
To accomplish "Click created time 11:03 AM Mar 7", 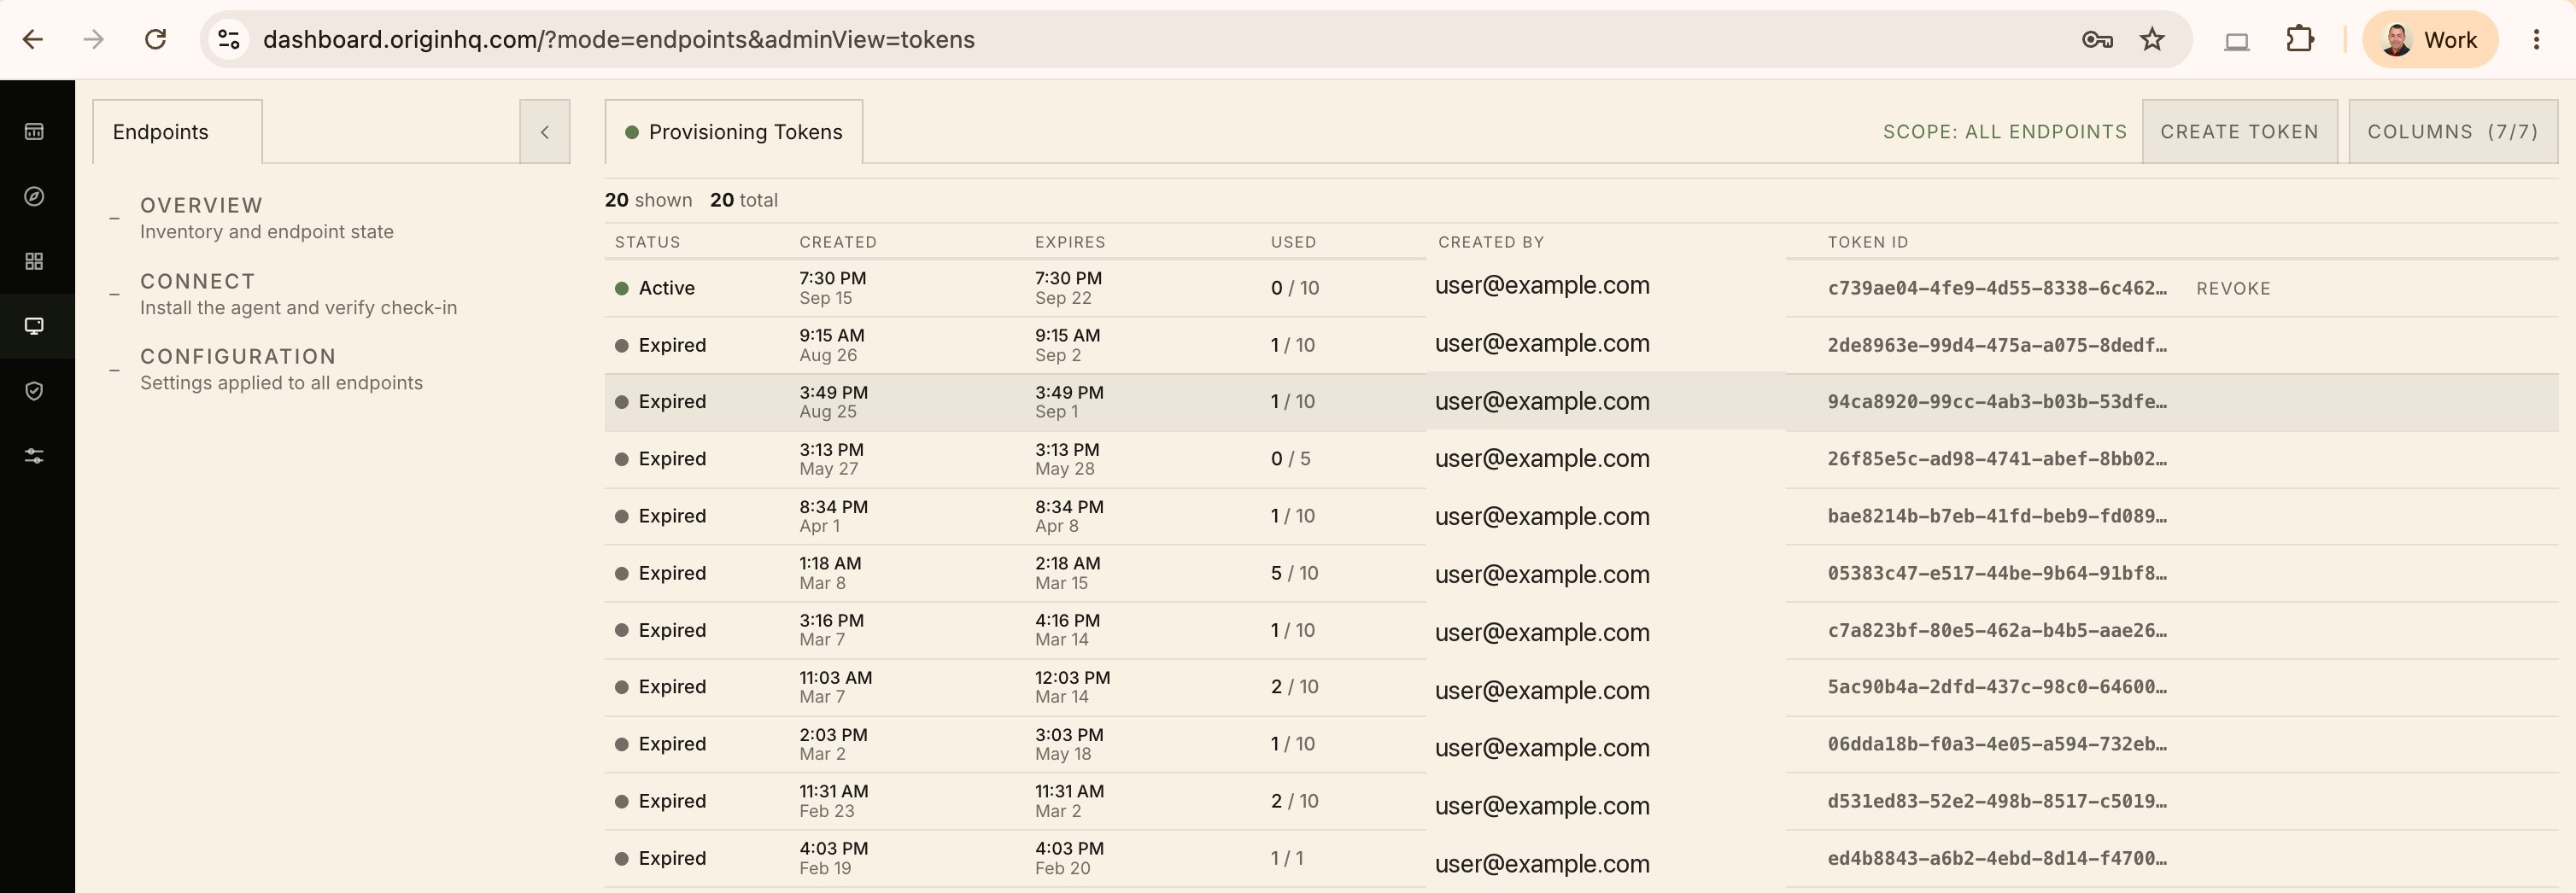I will point(835,687).
